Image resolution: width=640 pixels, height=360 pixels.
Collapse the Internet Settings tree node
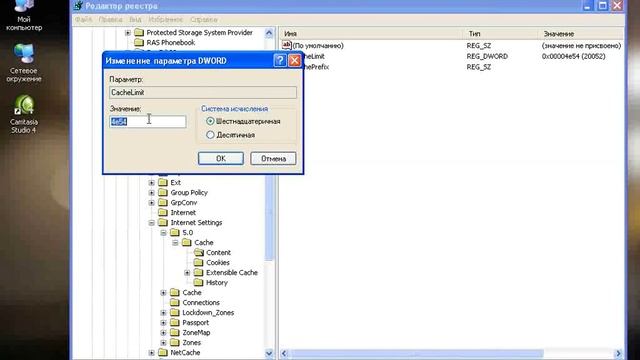coord(151,222)
